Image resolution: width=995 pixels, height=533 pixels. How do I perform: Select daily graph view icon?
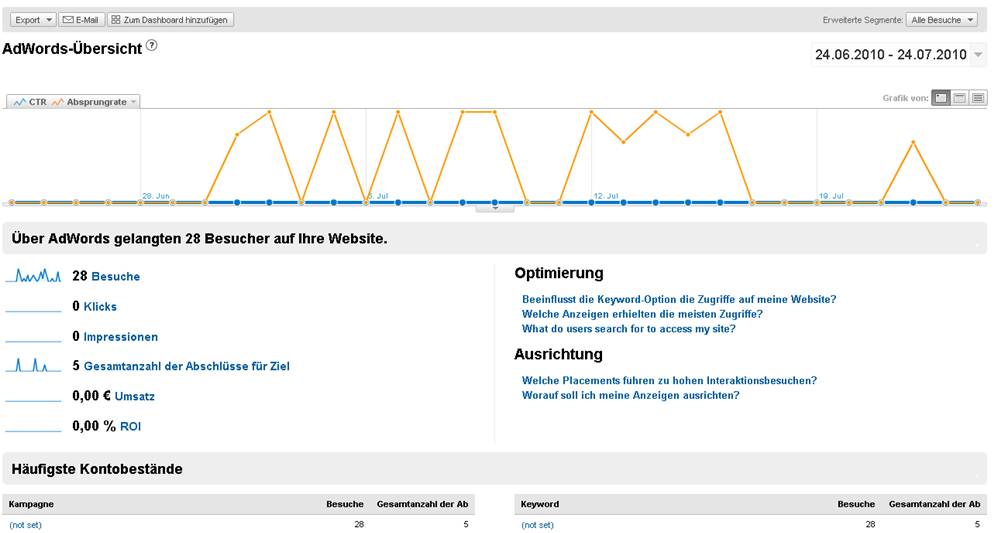(941, 98)
